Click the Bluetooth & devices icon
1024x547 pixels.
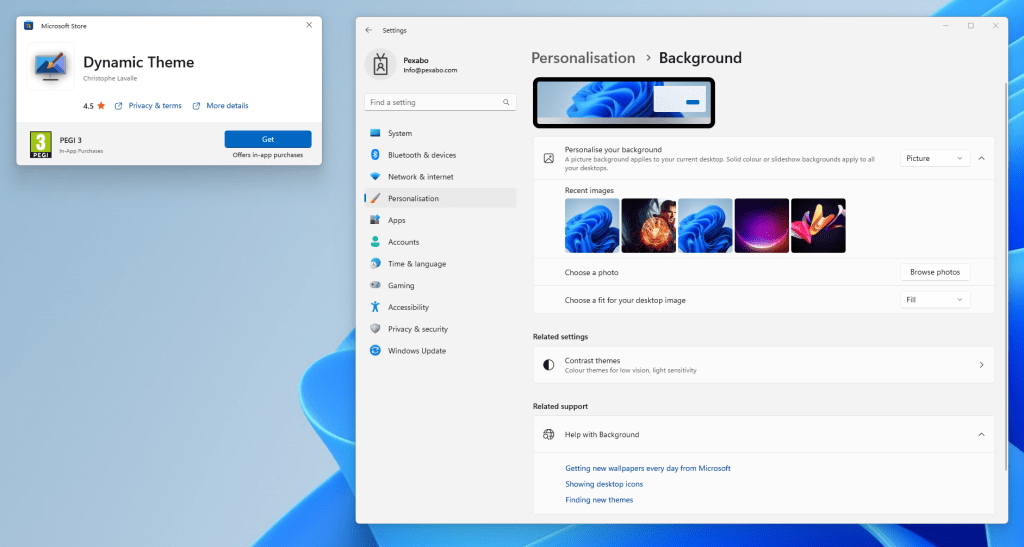[x=375, y=155]
